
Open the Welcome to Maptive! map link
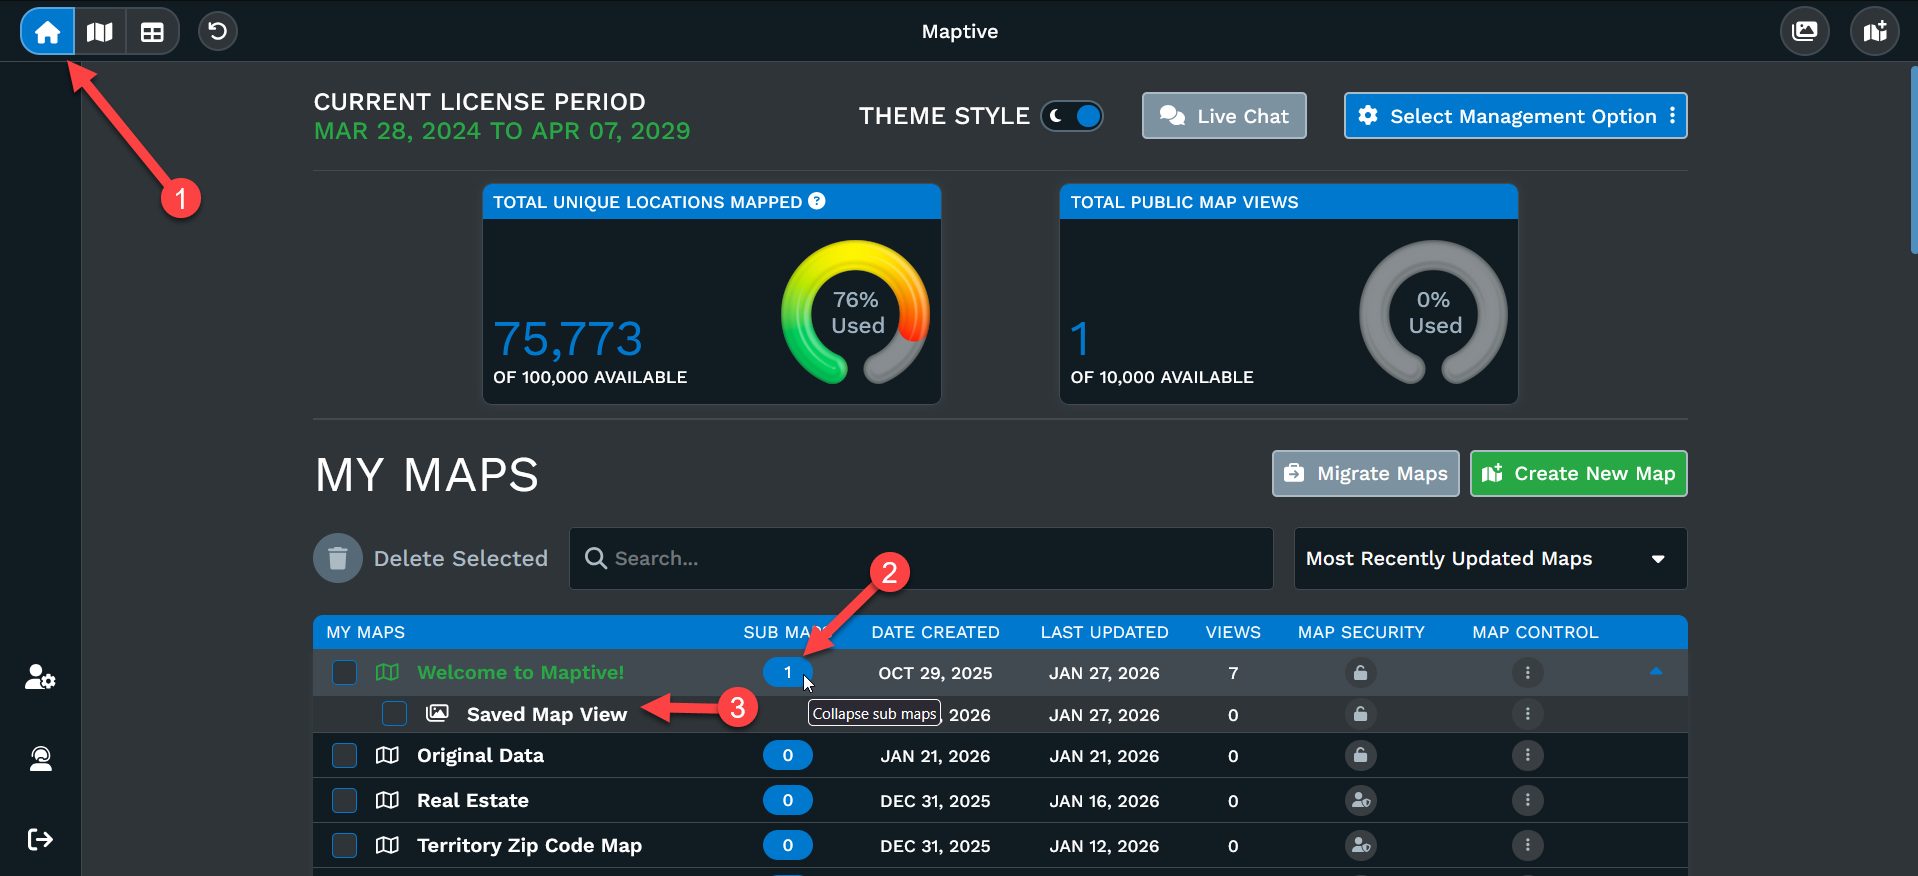point(520,672)
